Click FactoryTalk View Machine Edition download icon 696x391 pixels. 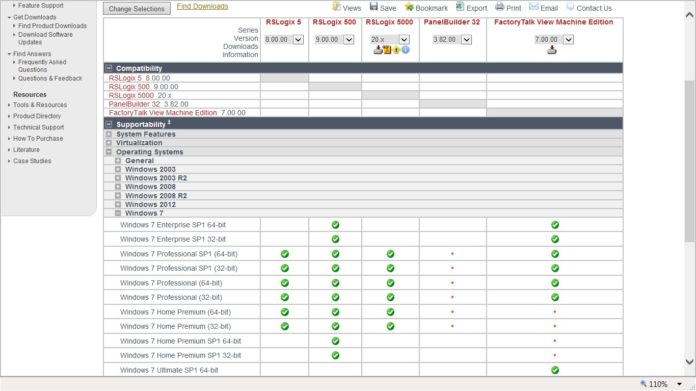[552, 50]
